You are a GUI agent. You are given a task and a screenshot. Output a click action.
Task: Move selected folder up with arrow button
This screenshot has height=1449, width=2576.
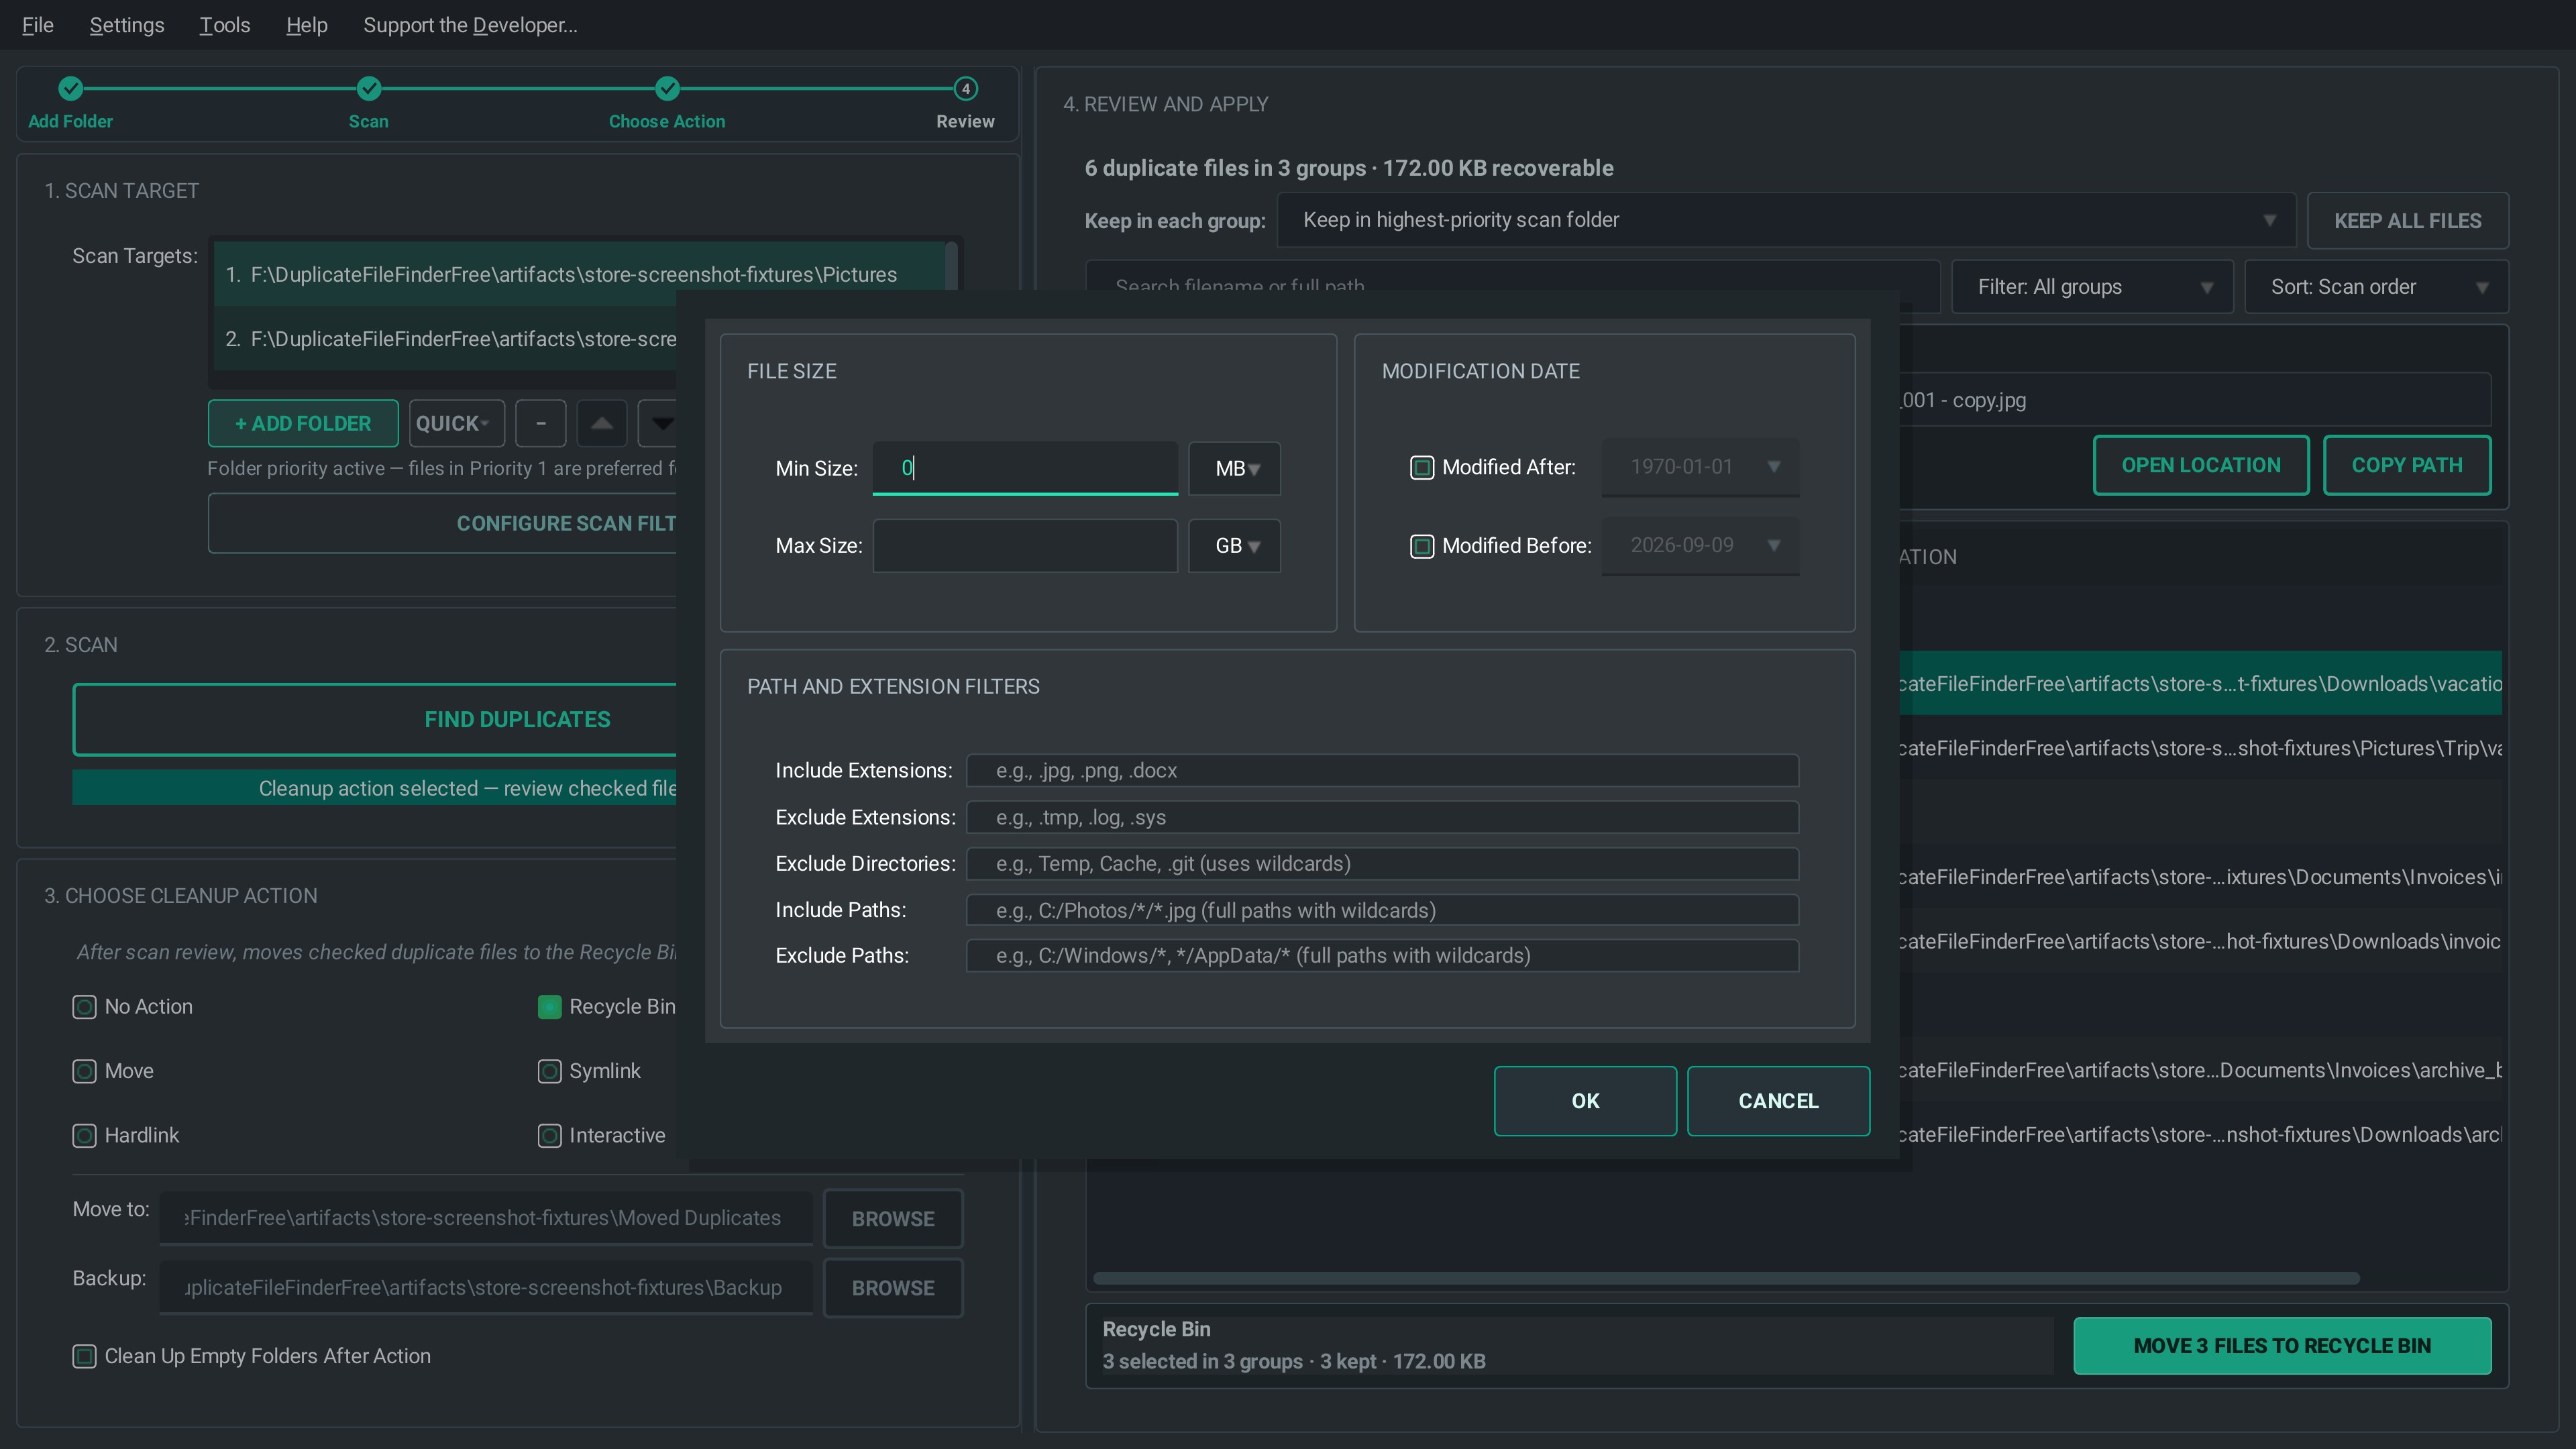click(601, 423)
